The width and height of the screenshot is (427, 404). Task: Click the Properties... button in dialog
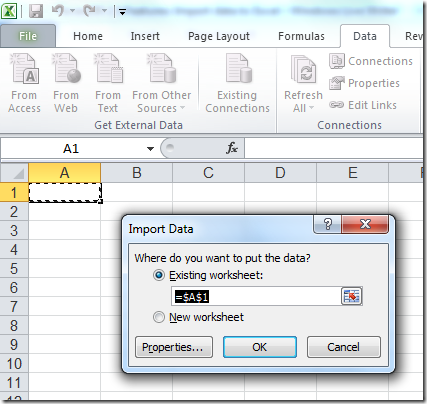tap(174, 347)
